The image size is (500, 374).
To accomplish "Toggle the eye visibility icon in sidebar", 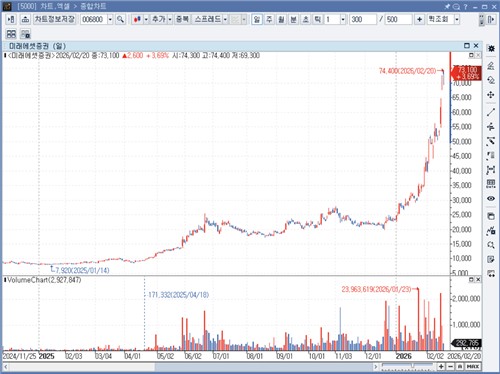I will pos(491,199).
